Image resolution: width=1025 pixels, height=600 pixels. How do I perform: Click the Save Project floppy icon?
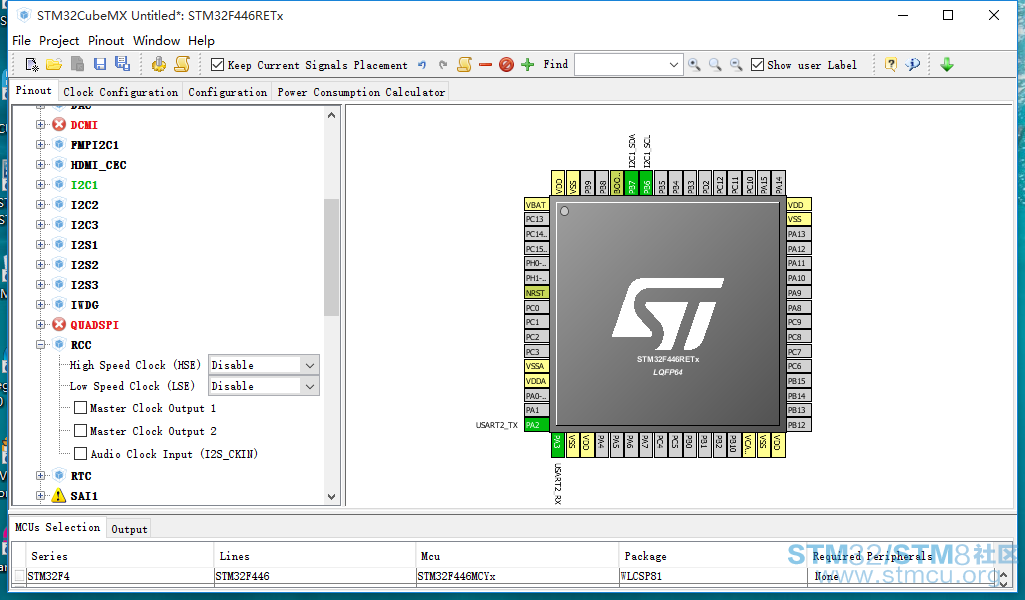click(x=99, y=64)
